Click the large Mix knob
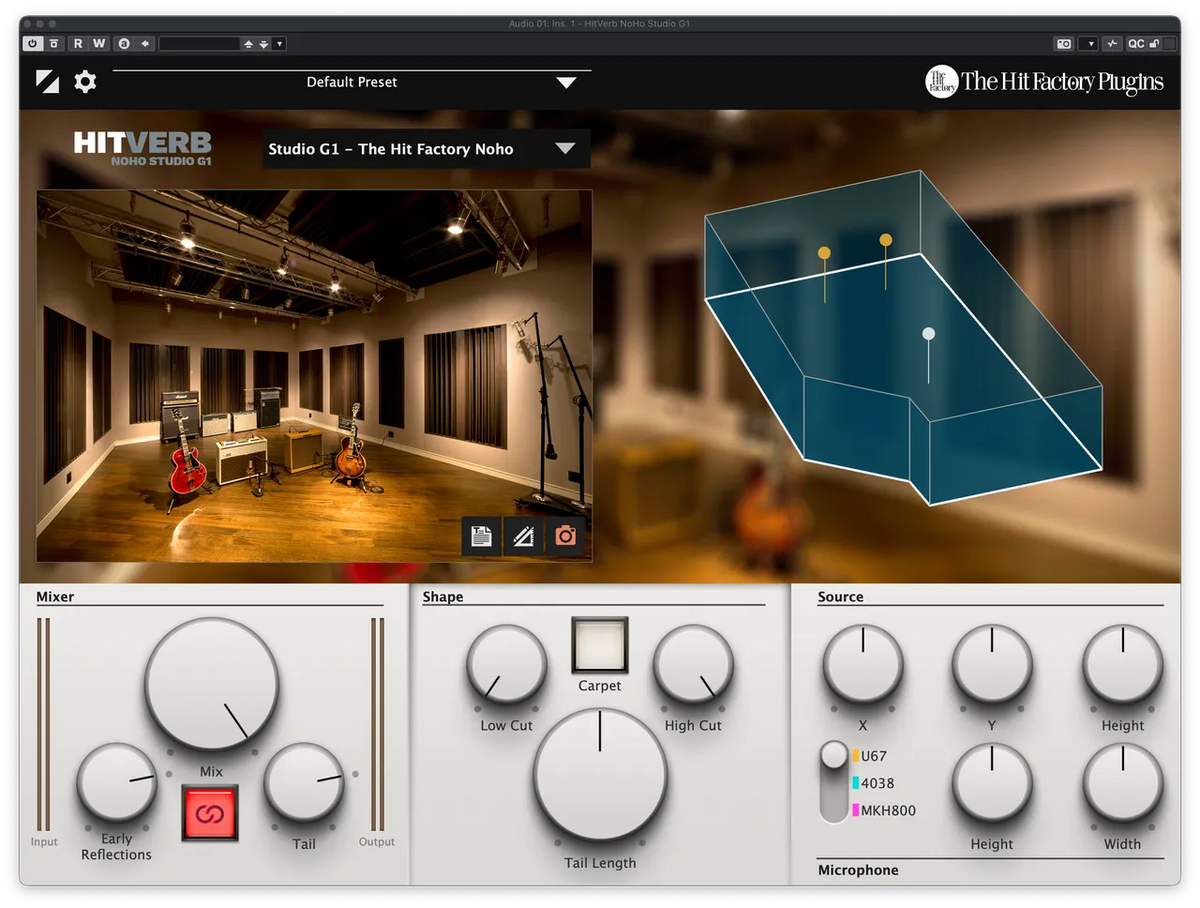Image resolution: width=1200 pixels, height=908 pixels. (x=212, y=684)
